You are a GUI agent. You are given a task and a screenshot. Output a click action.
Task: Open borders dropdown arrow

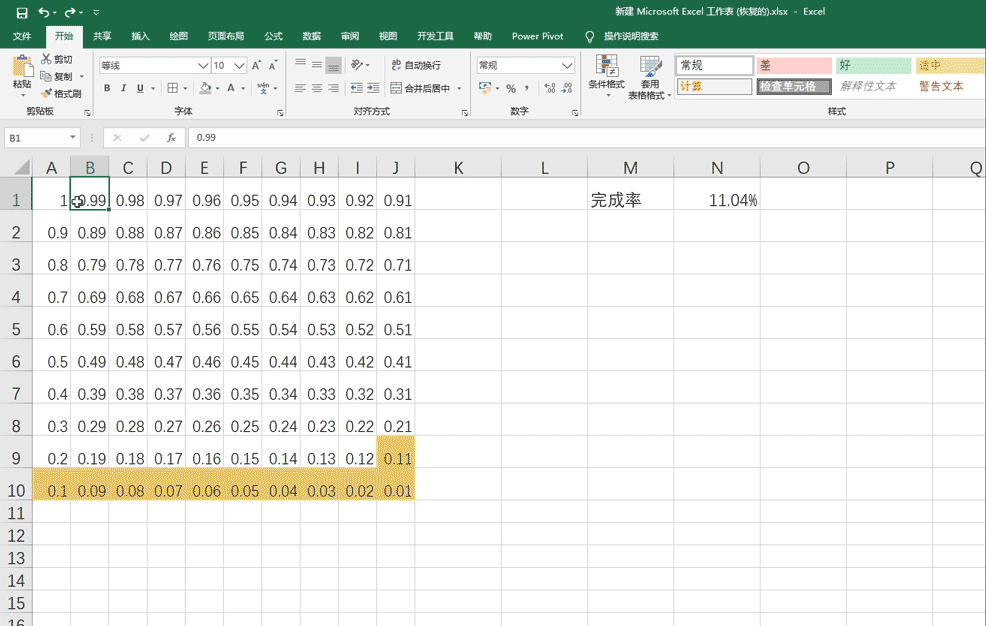click(x=186, y=89)
